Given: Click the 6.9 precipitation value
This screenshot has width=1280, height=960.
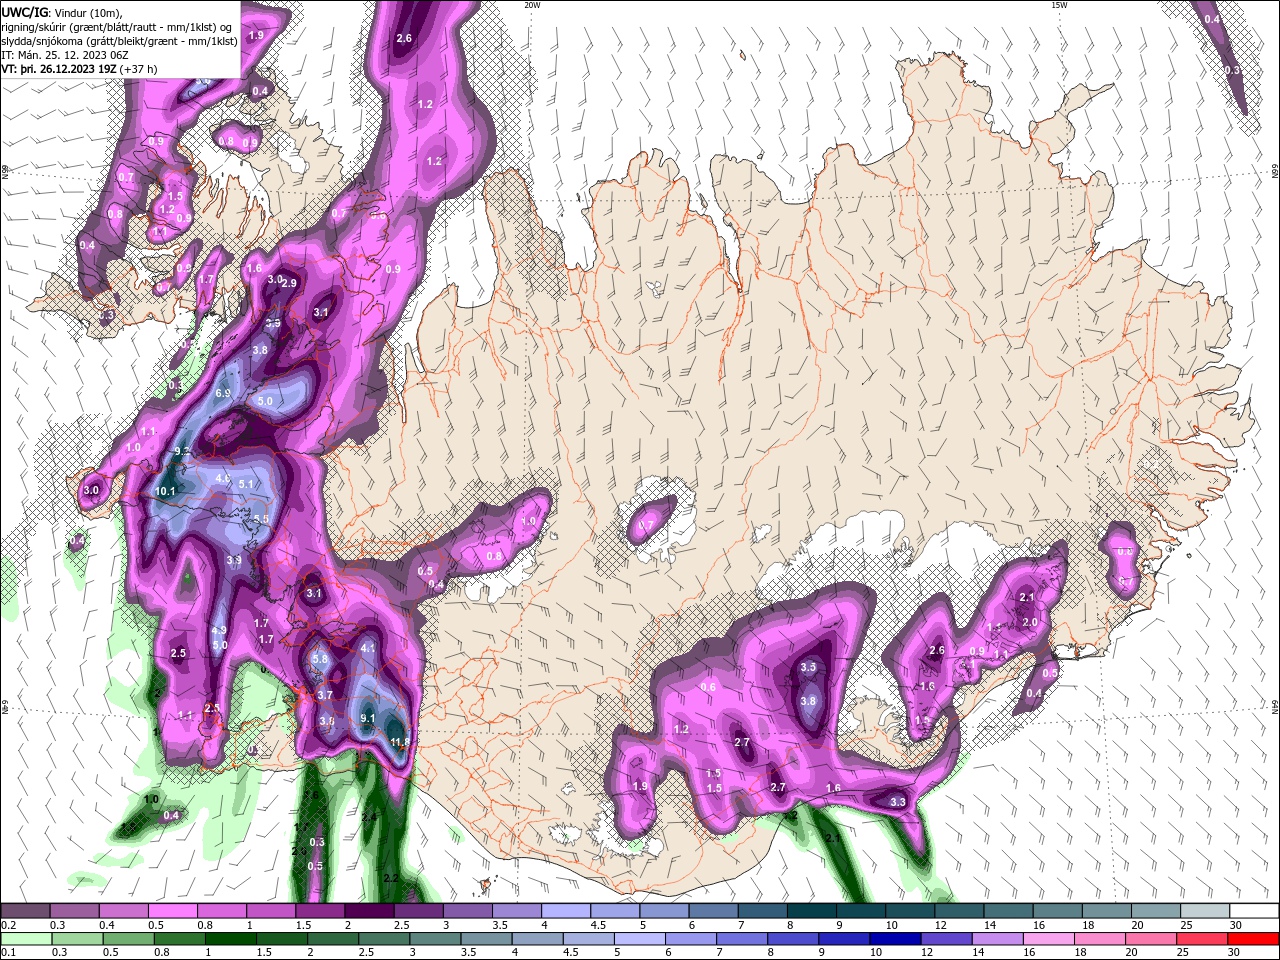Looking at the screenshot, I should [223, 393].
